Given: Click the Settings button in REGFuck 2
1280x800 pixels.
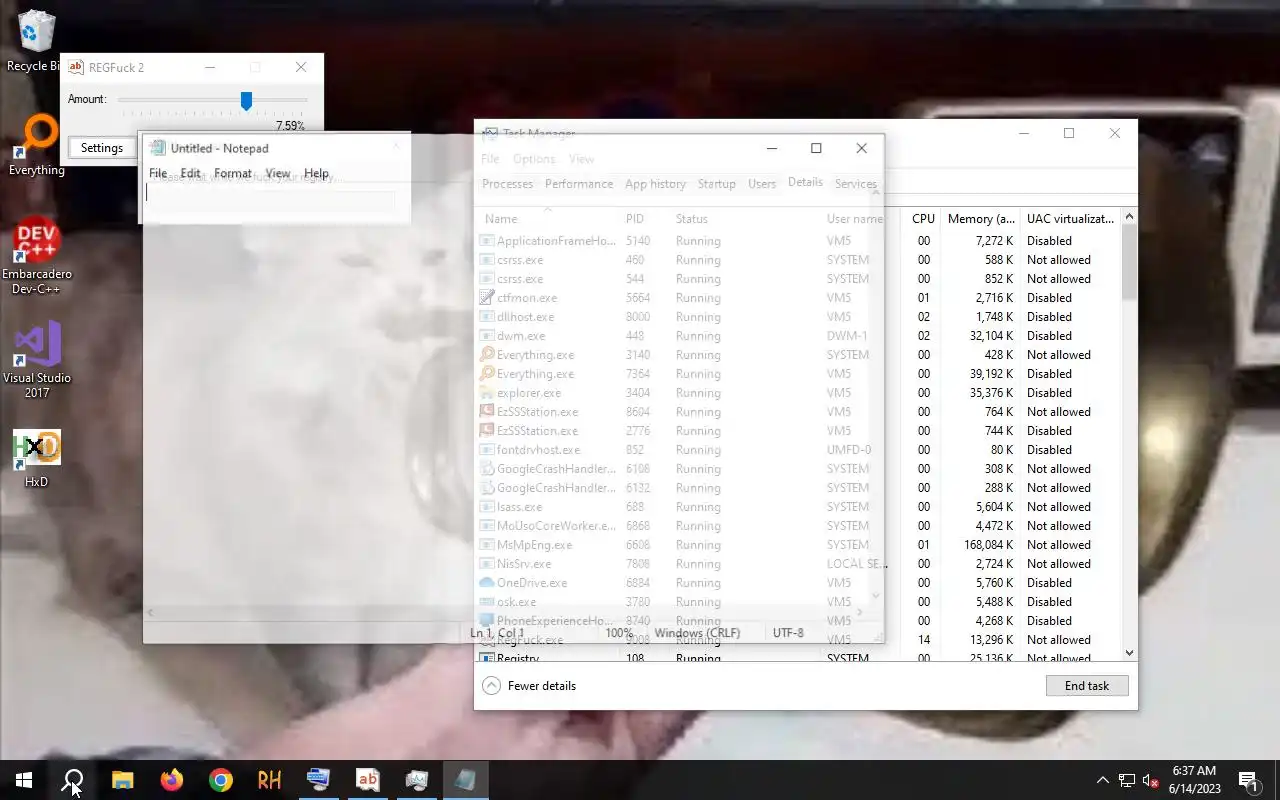Looking at the screenshot, I should [x=102, y=148].
